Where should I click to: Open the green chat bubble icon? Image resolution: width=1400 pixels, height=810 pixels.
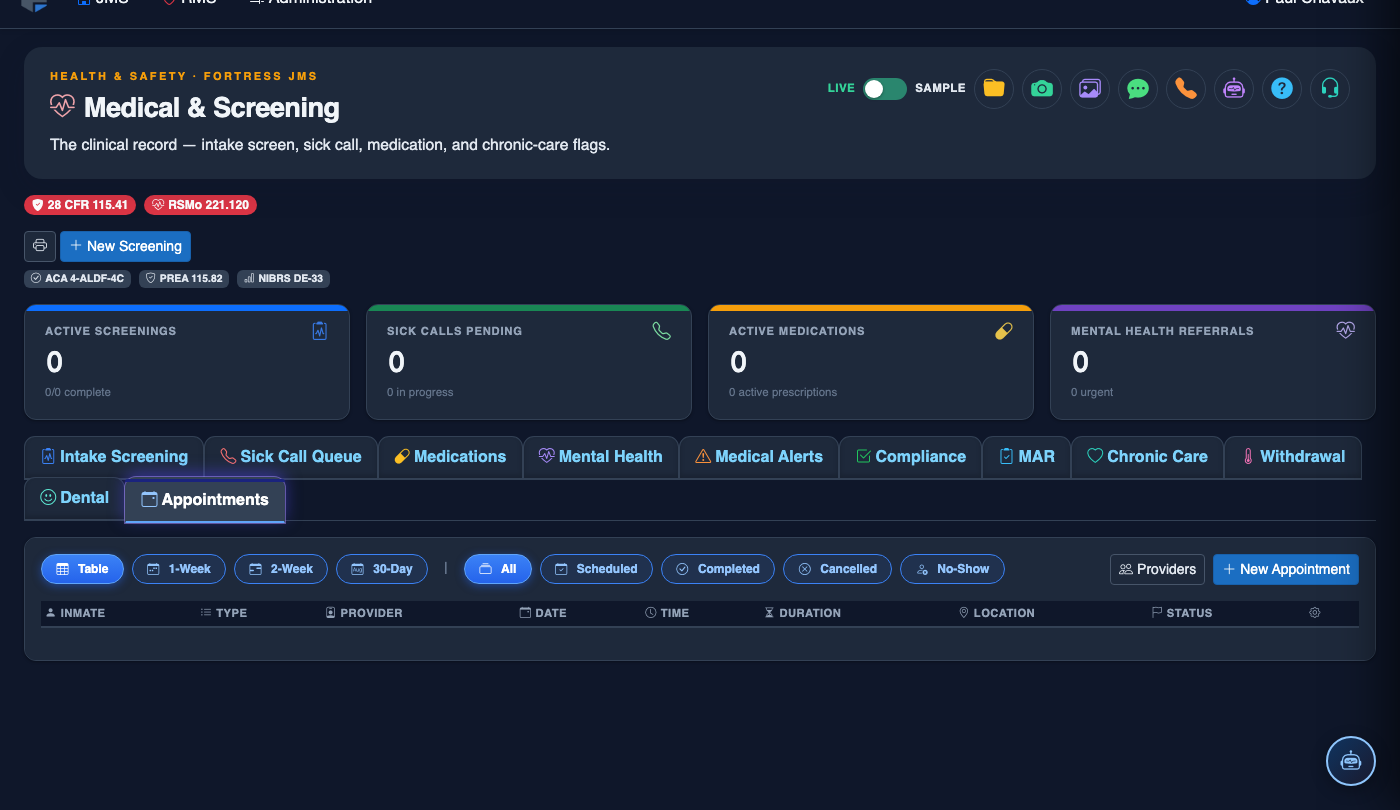[1138, 88]
